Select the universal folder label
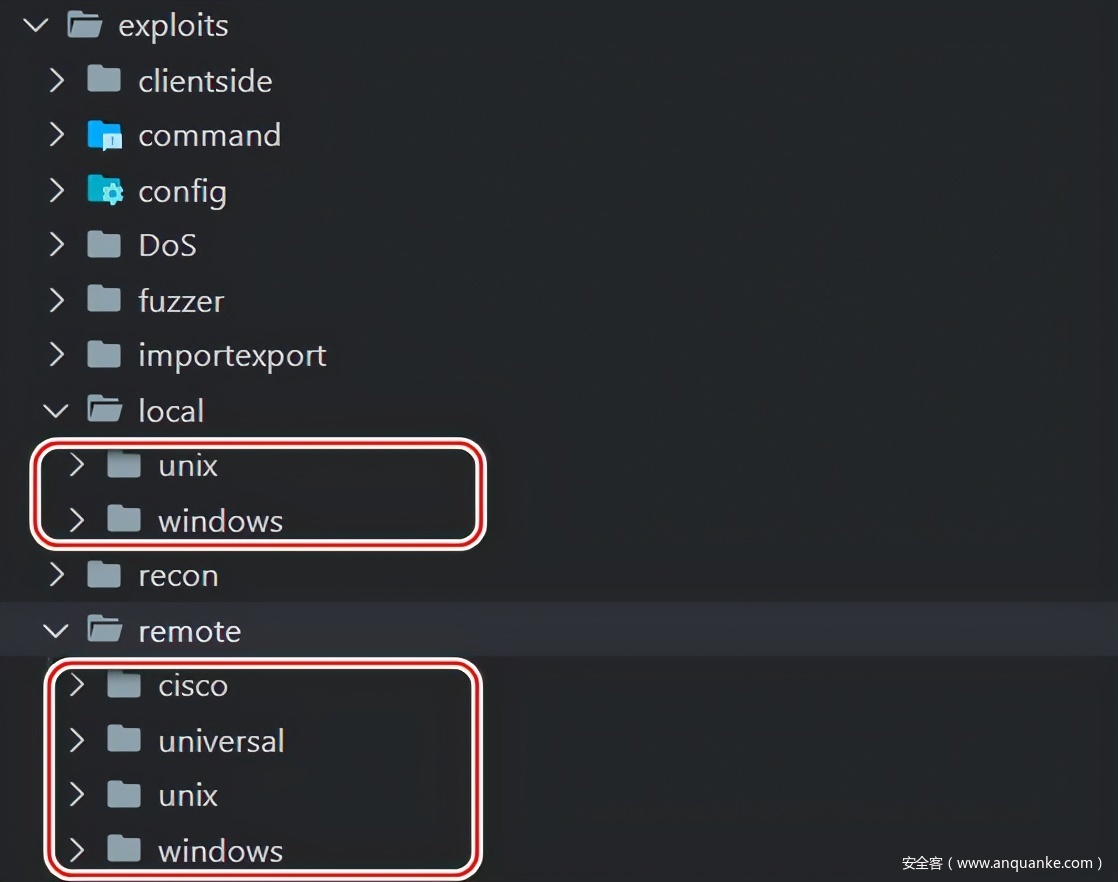This screenshot has height=882, width=1118. click(x=221, y=741)
